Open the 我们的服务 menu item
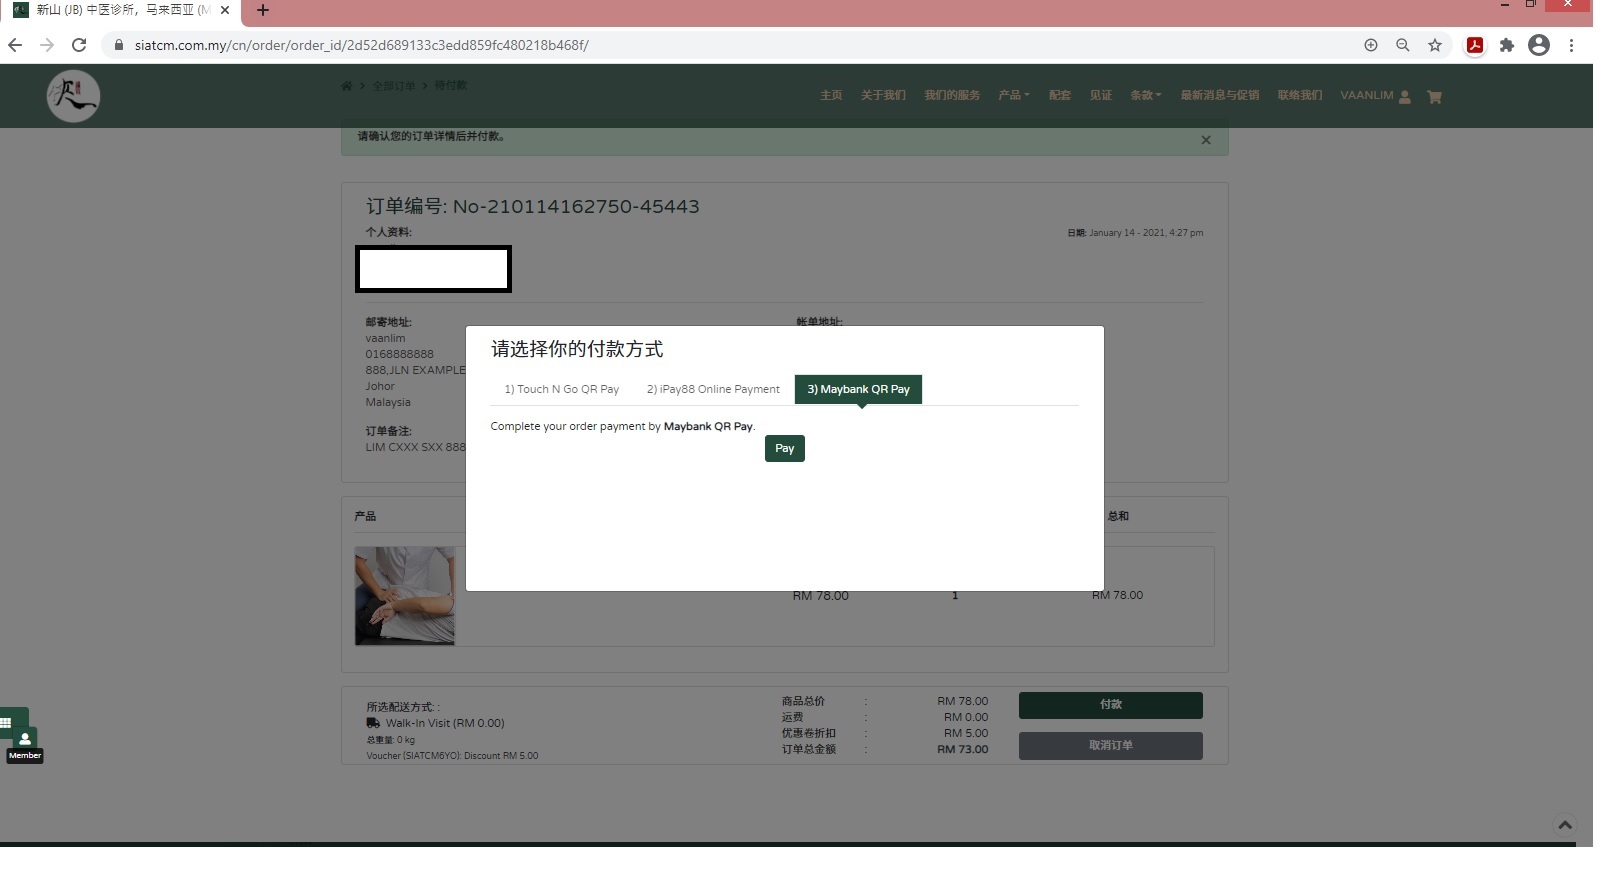Image resolution: width=1606 pixels, height=892 pixels. [952, 95]
